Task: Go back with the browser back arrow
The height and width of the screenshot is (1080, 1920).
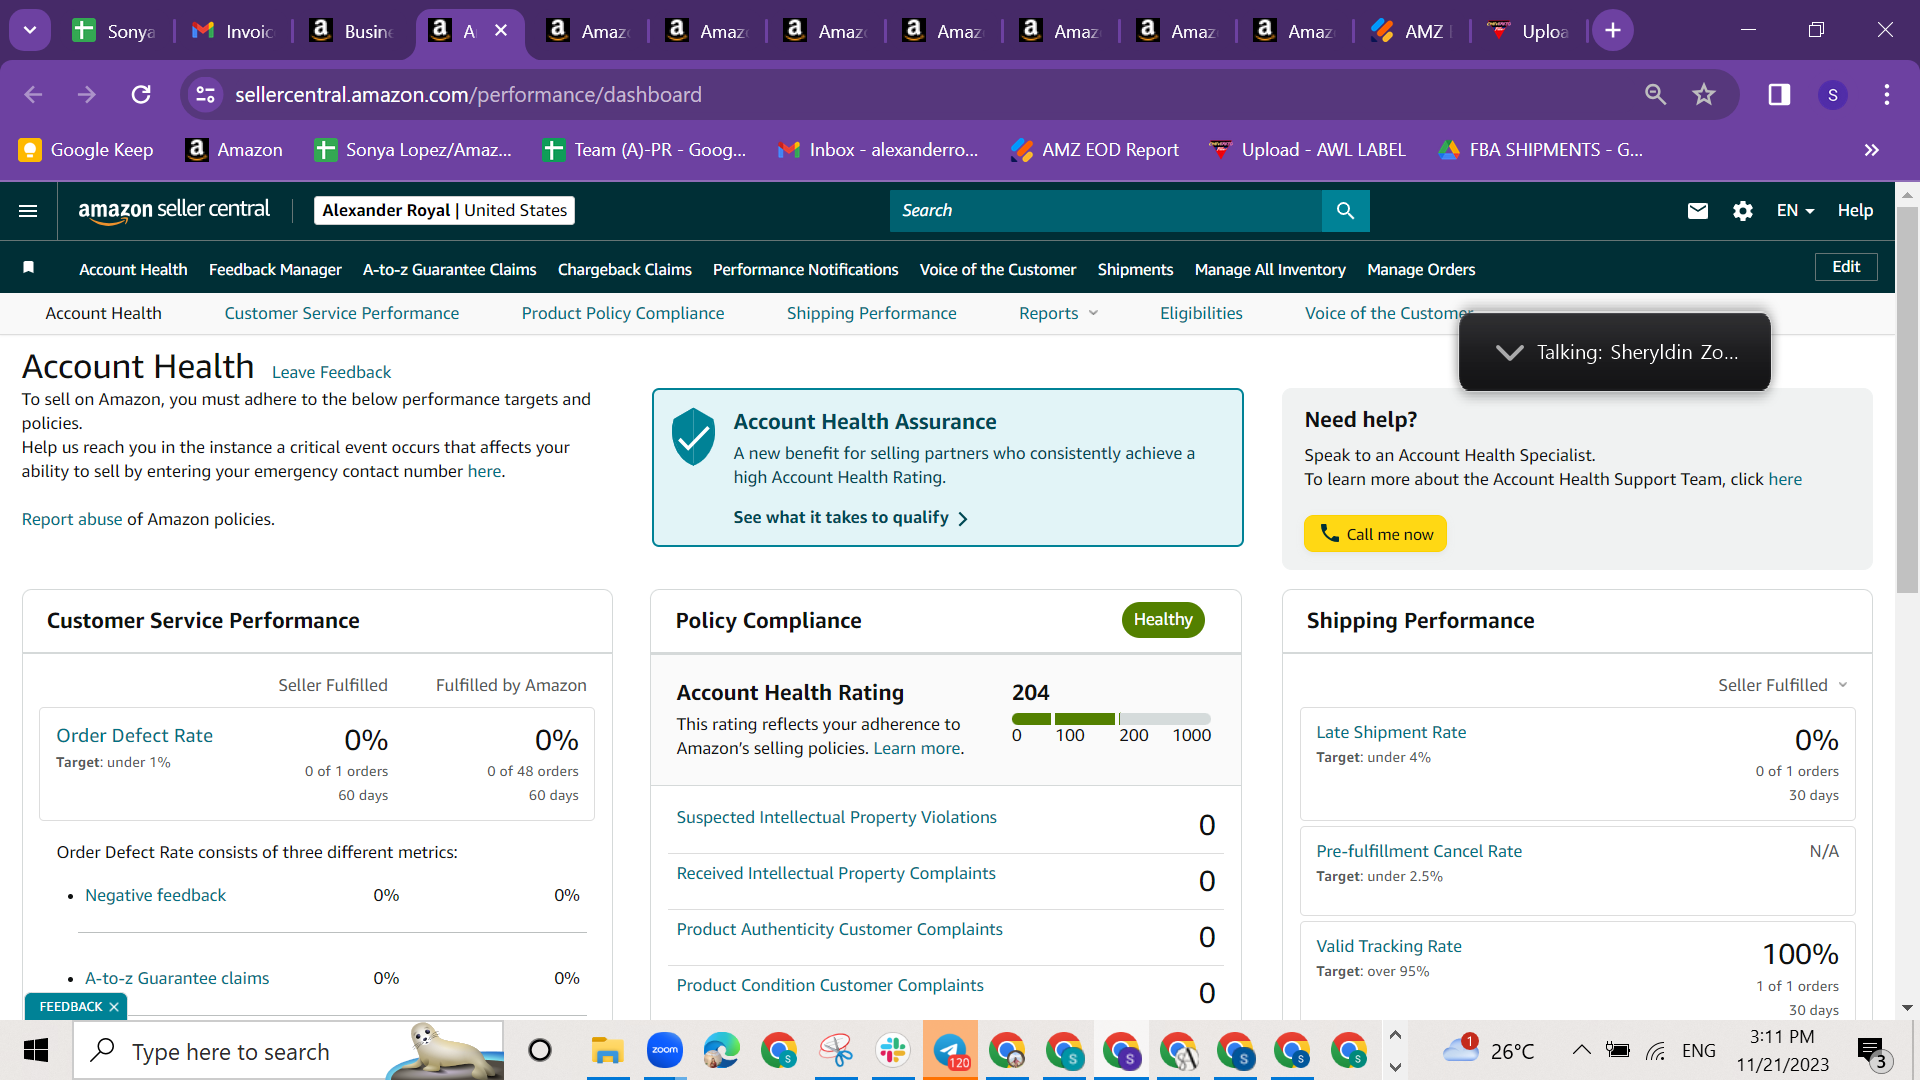Action: point(33,94)
